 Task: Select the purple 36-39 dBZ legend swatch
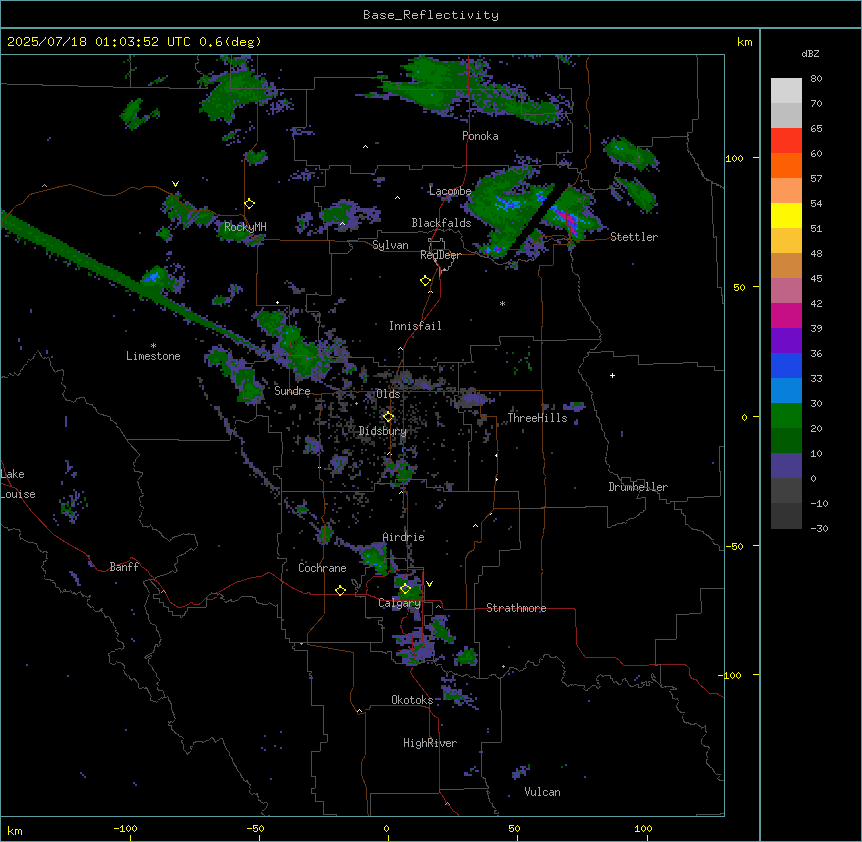coord(786,341)
